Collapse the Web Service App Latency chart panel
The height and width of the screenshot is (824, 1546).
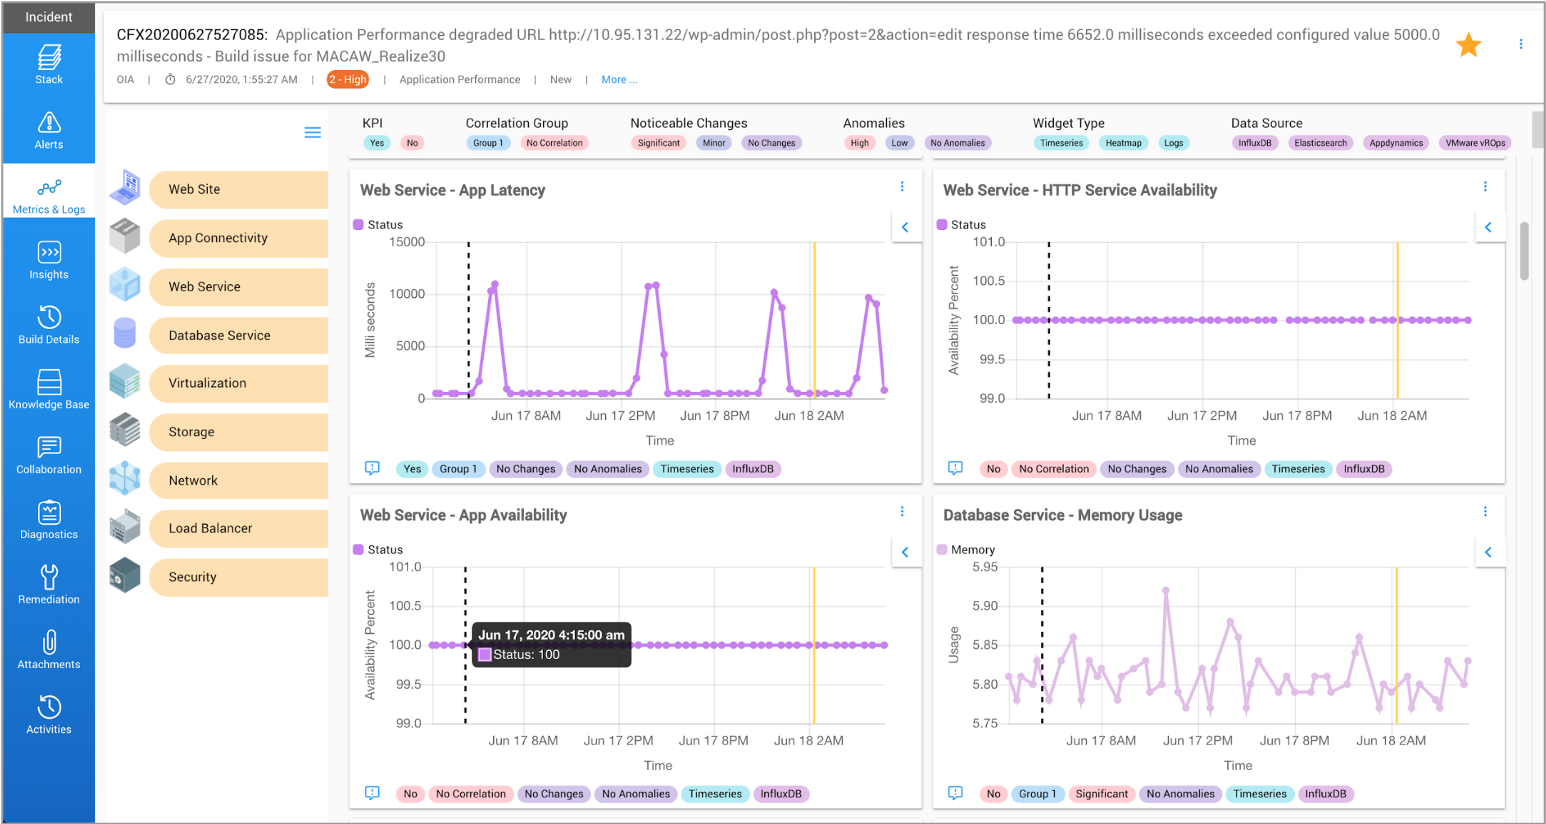[x=906, y=226]
